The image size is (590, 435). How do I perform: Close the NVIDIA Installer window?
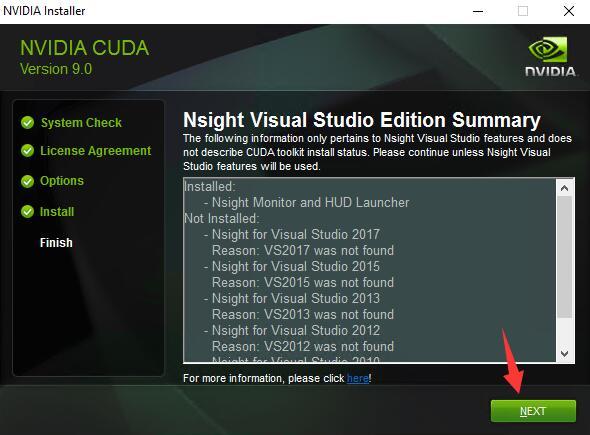click(x=569, y=11)
